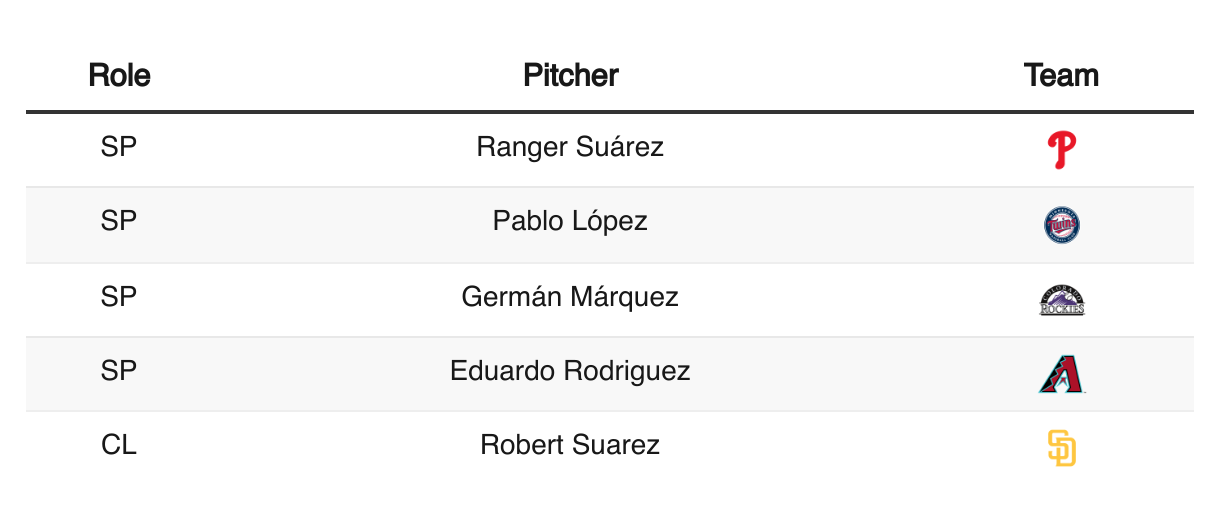The height and width of the screenshot is (512, 1220).
Task: Select SP role in Ranger Suárez row
Action: point(119,148)
